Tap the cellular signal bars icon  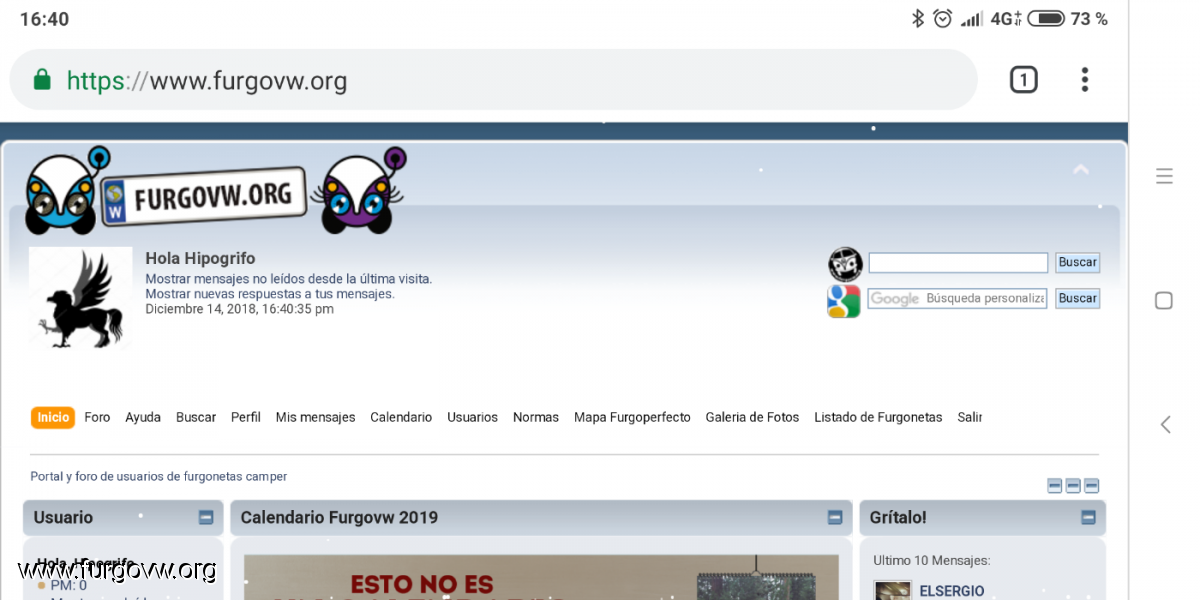pos(971,18)
